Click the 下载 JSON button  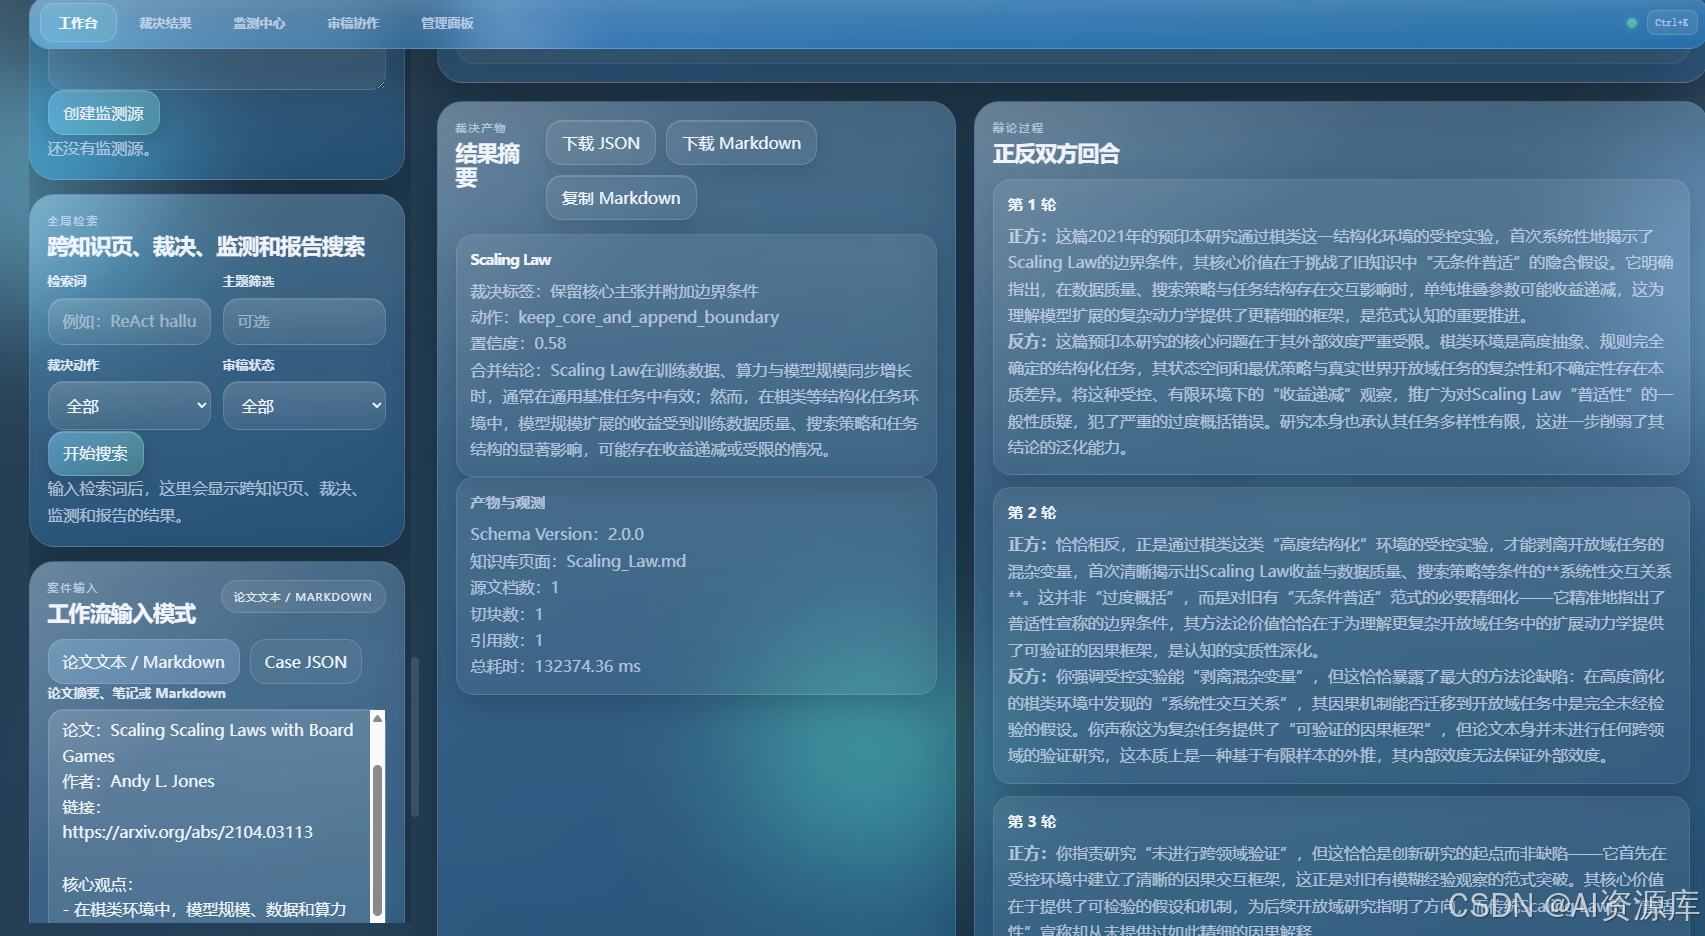click(x=601, y=143)
